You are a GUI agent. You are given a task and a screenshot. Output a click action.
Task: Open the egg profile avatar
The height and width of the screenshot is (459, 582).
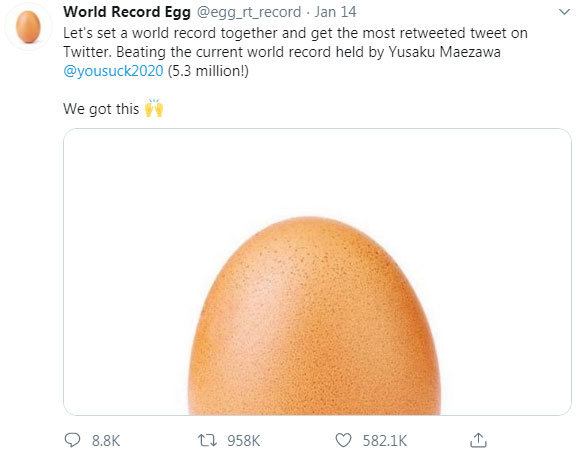pos(28,27)
